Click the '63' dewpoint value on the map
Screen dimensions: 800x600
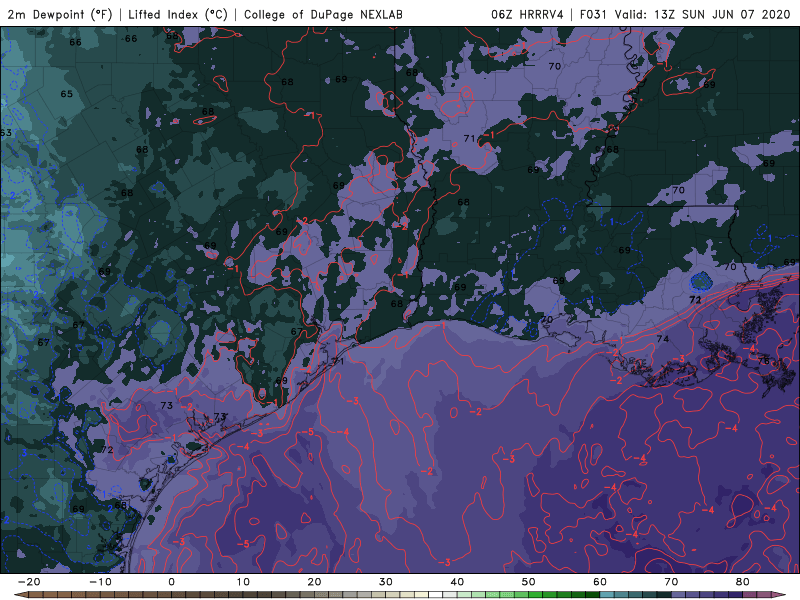(6, 133)
